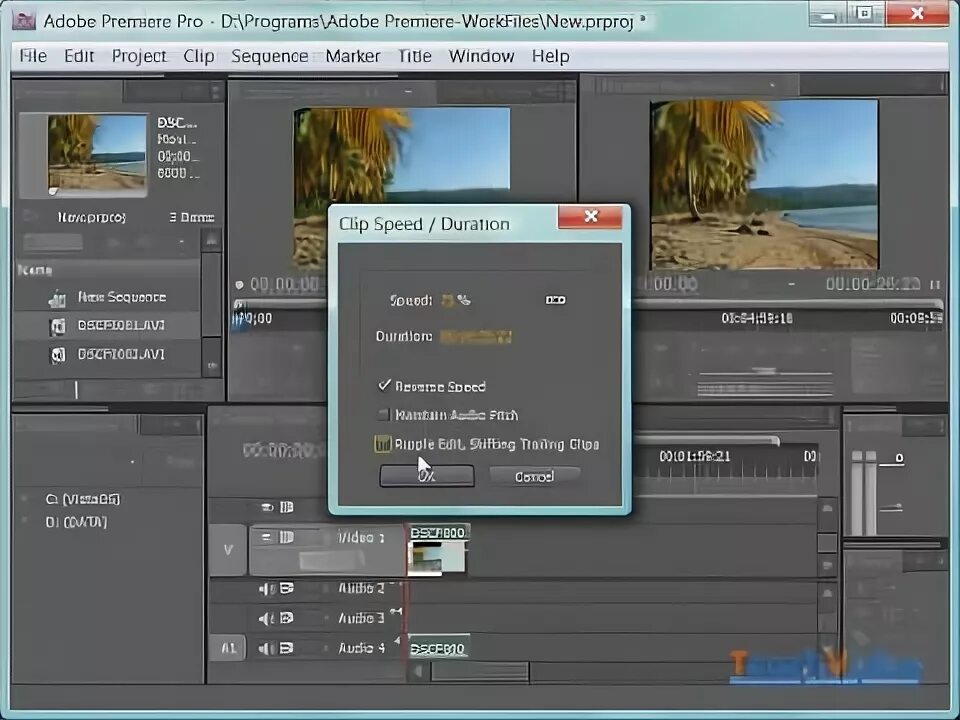
Task: Mute the Audio 3 track speaker icon
Action: [x=266, y=618]
